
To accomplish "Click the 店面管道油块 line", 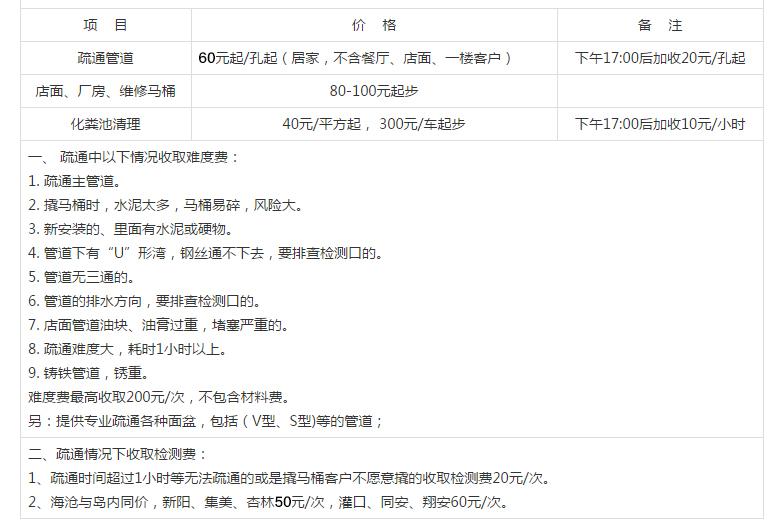I will [x=160, y=325].
